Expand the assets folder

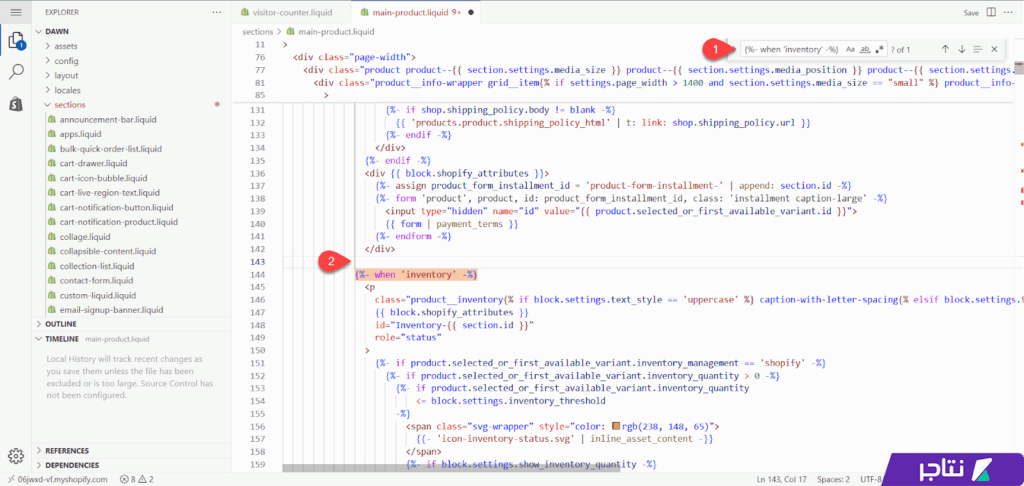tap(65, 46)
